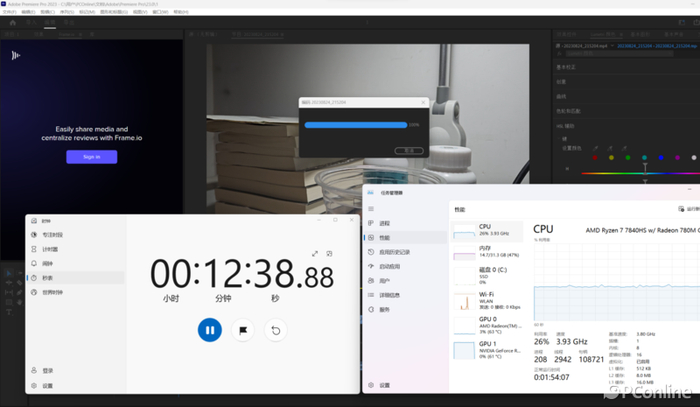Viewport: 700px width, 407px height.
Task: Open the Lumetri 颜色 effect dropdown field
Action: (620, 54)
